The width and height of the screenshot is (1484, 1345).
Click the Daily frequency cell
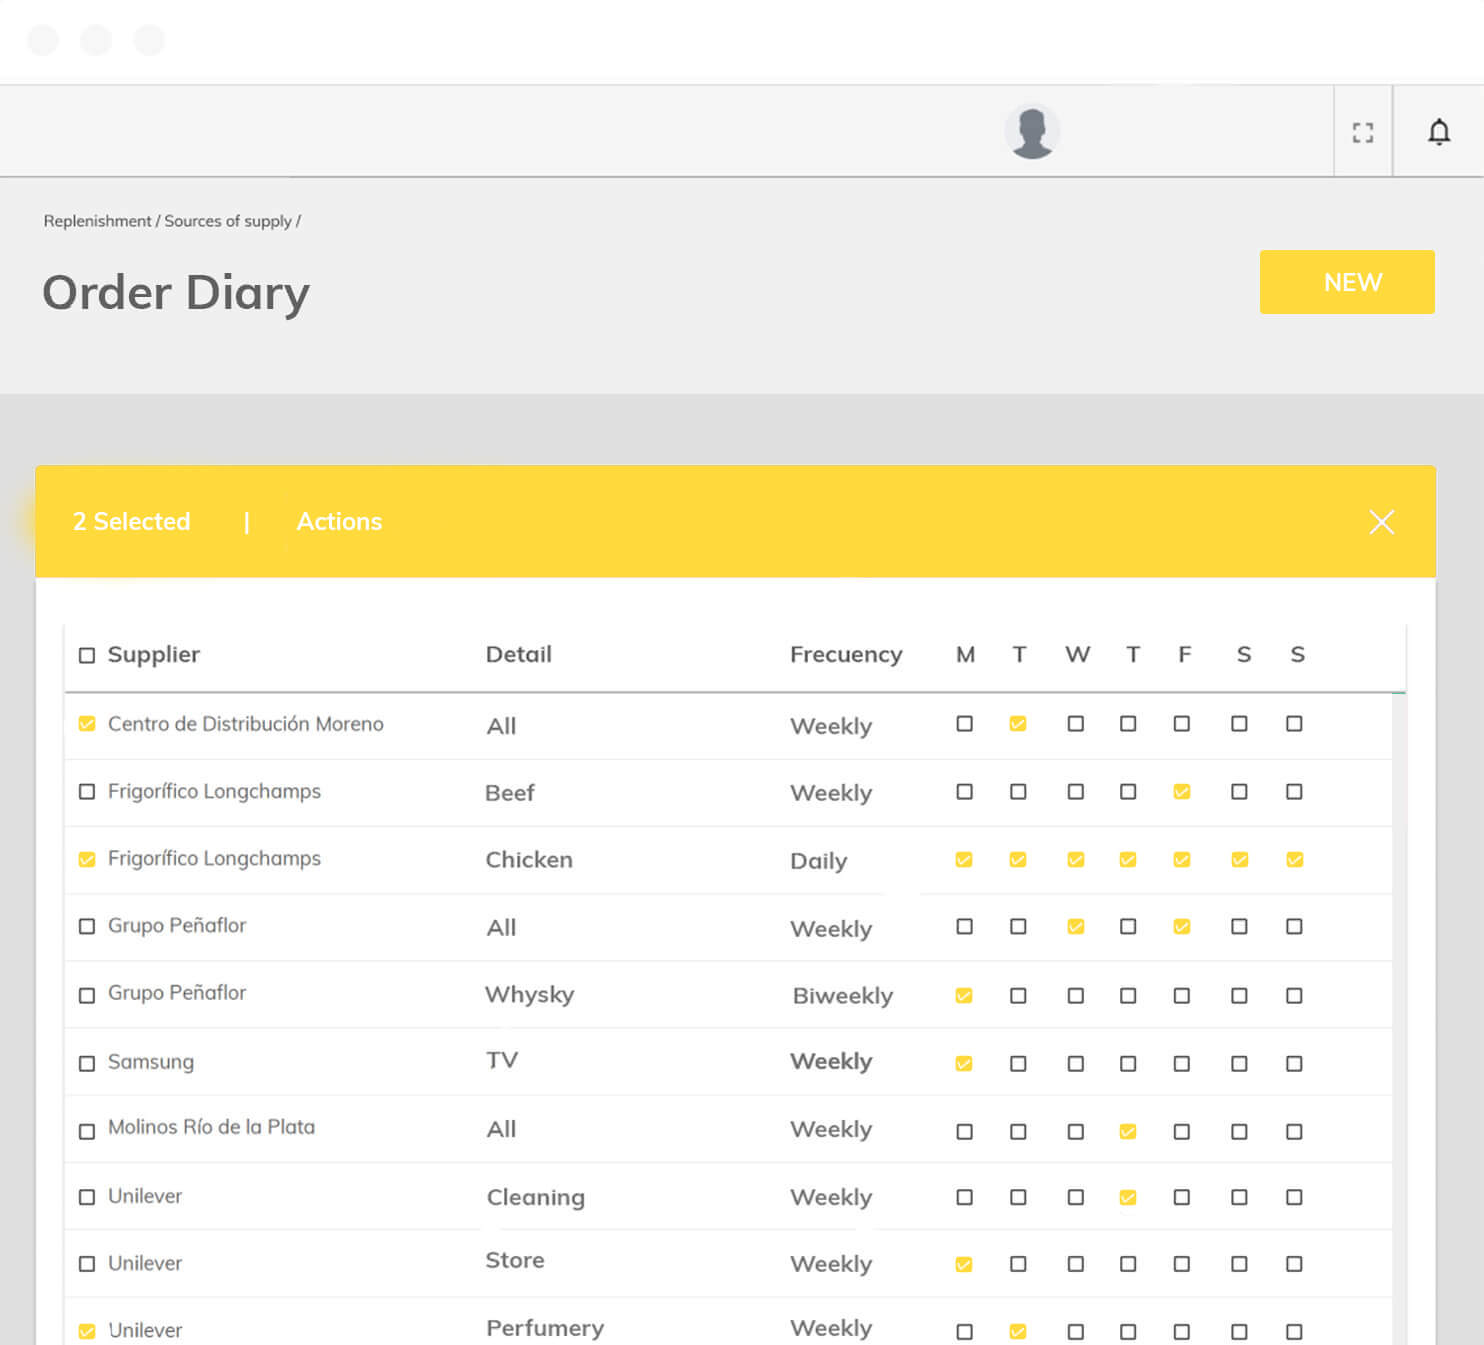pos(819,861)
